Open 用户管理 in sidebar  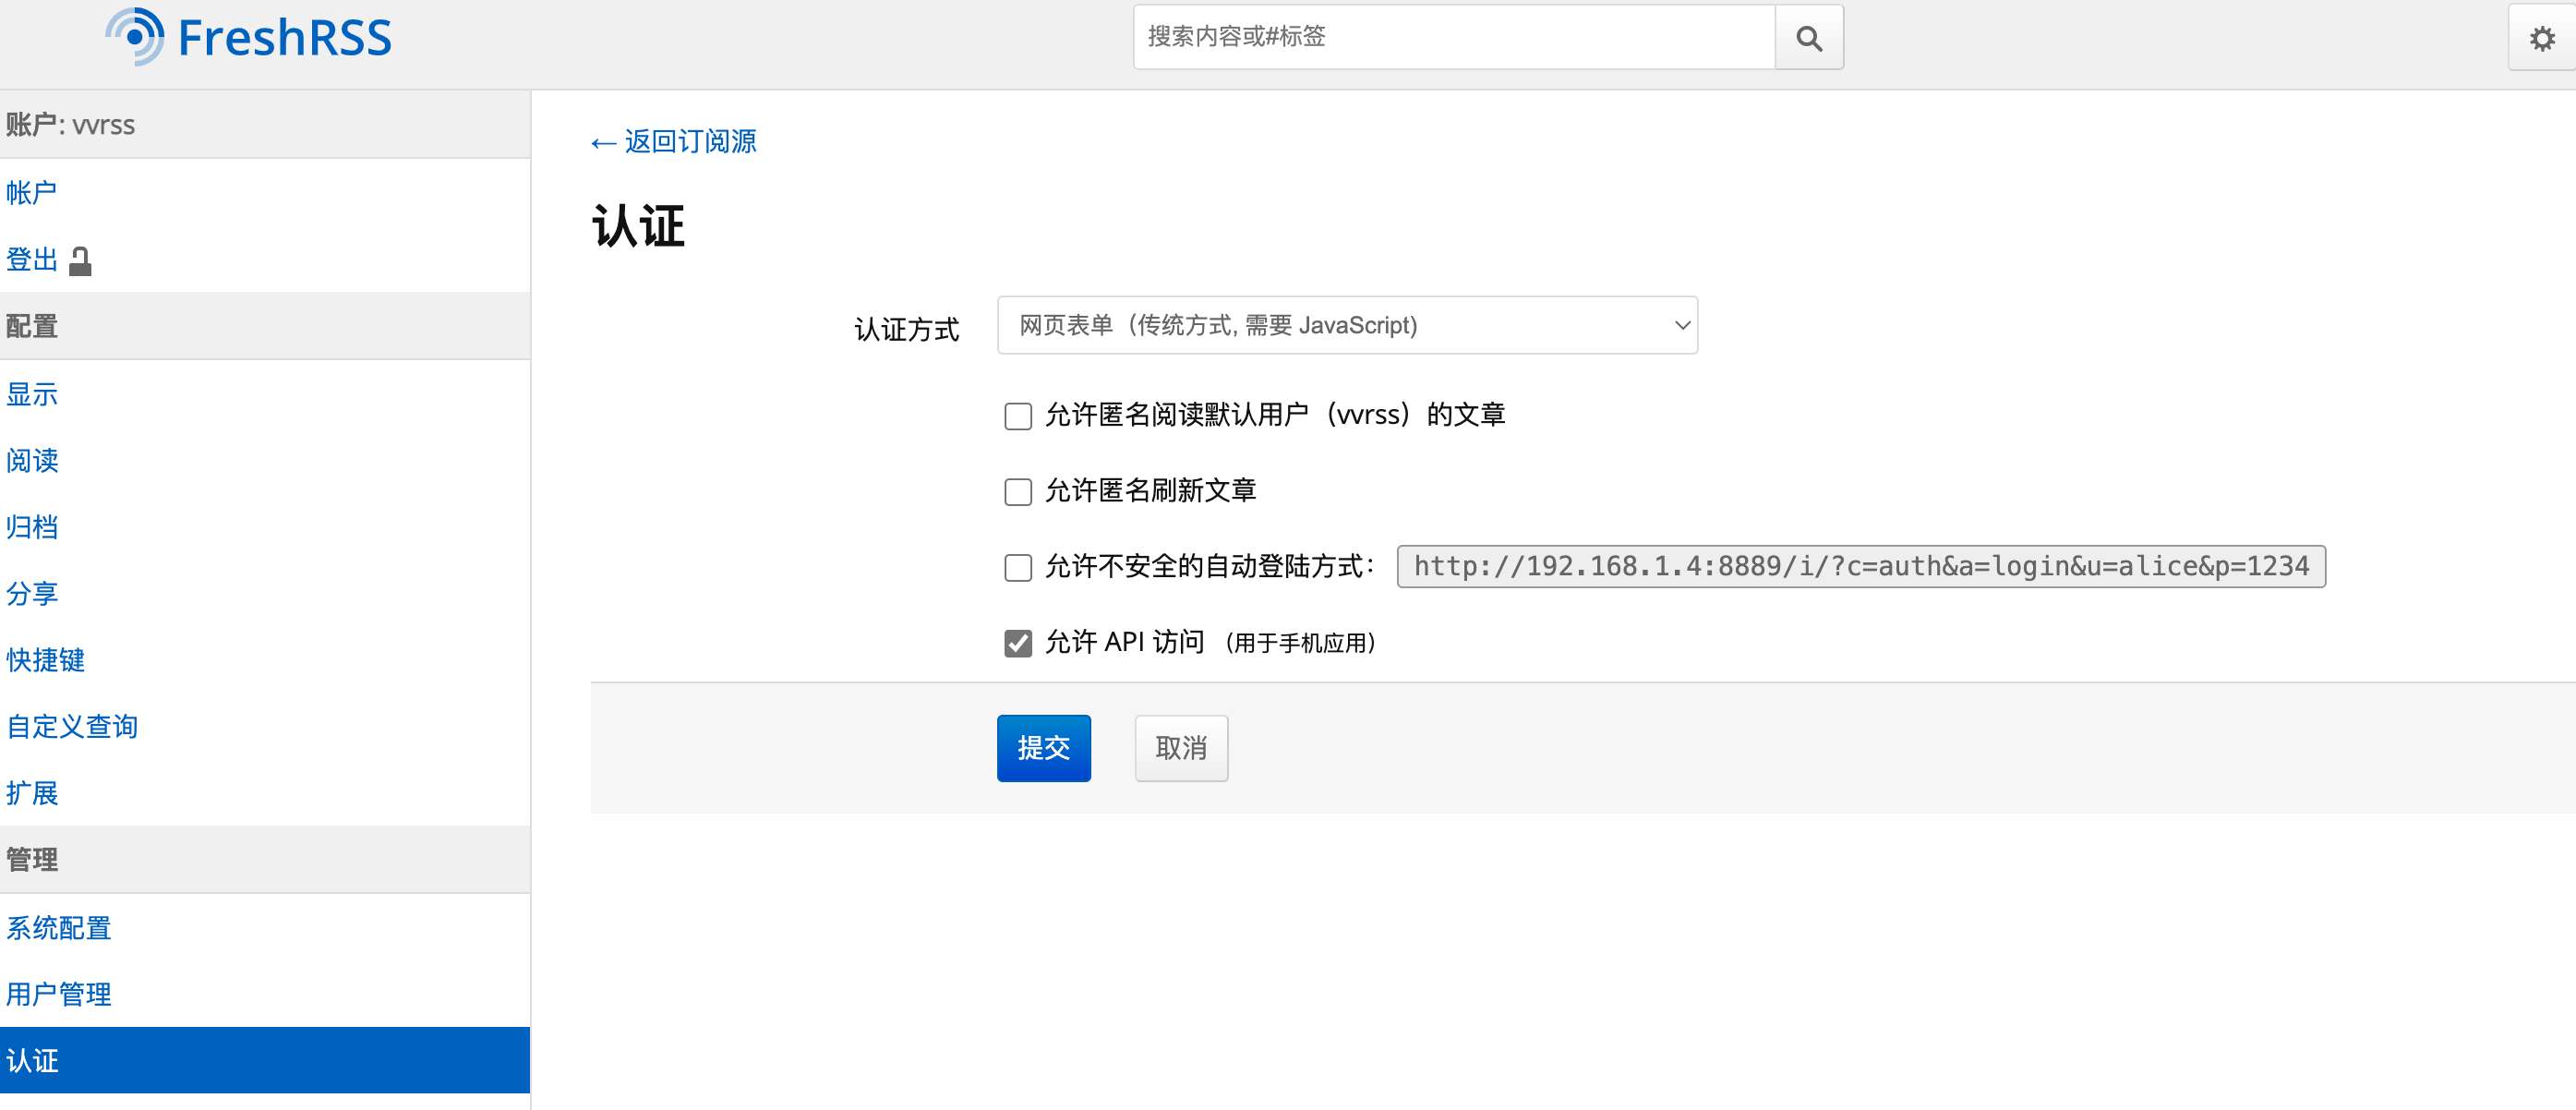point(58,994)
